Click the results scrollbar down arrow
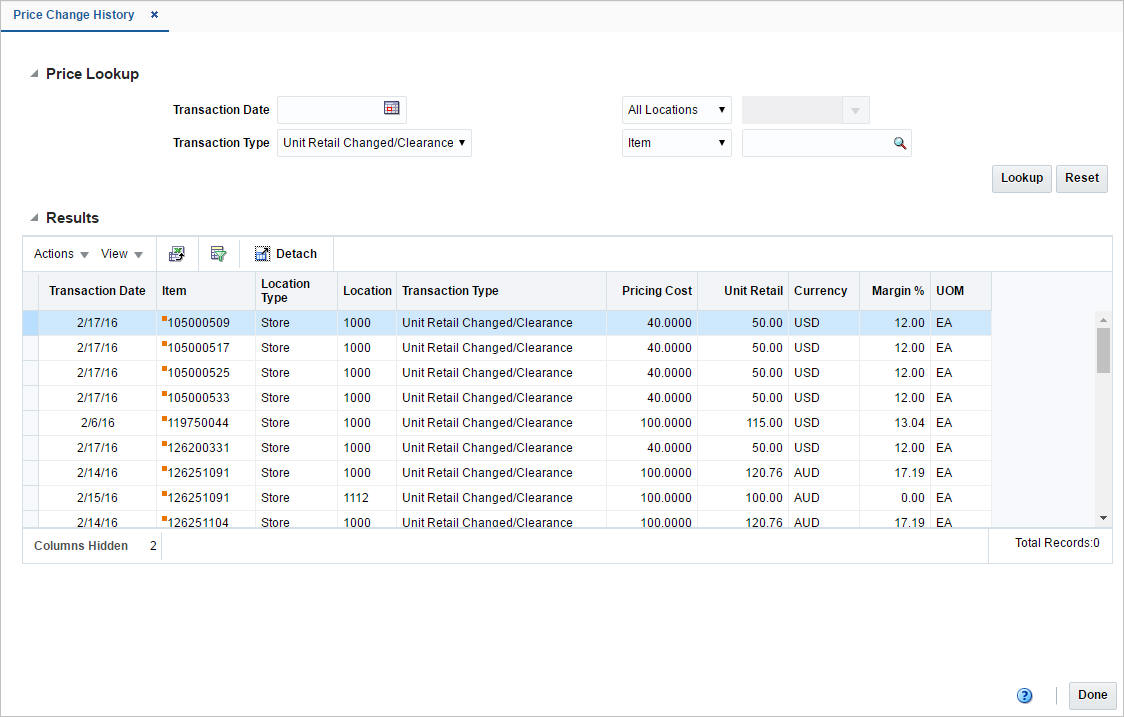Screen dimensions: 1124x717 [x=1103, y=518]
